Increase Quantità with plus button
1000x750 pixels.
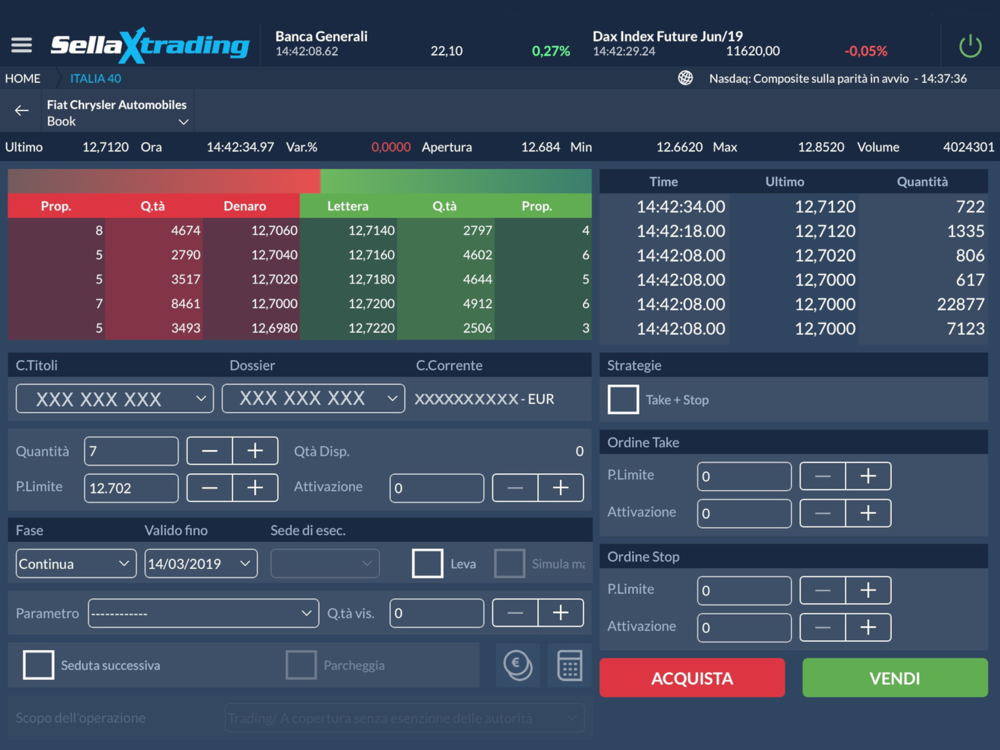pos(255,451)
